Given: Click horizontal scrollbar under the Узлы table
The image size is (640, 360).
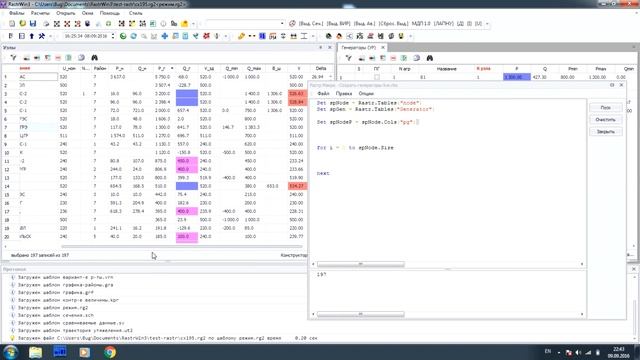Looking at the screenshot, I should [x=182, y=247].
